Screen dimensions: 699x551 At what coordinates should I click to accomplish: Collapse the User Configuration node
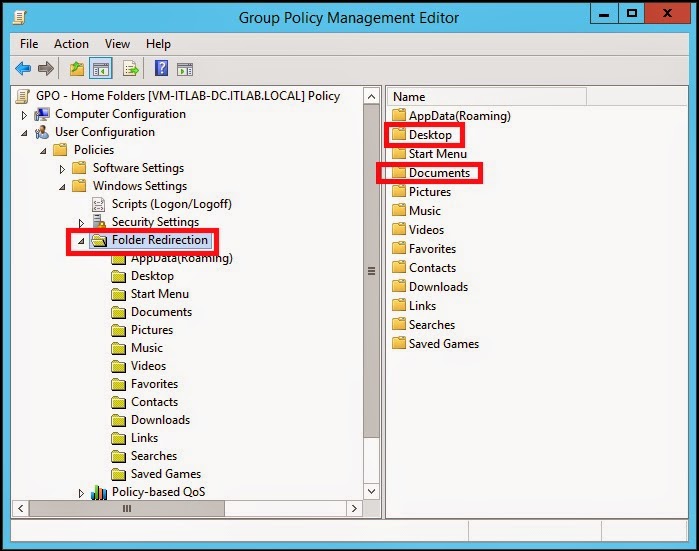tap(24, 133)
